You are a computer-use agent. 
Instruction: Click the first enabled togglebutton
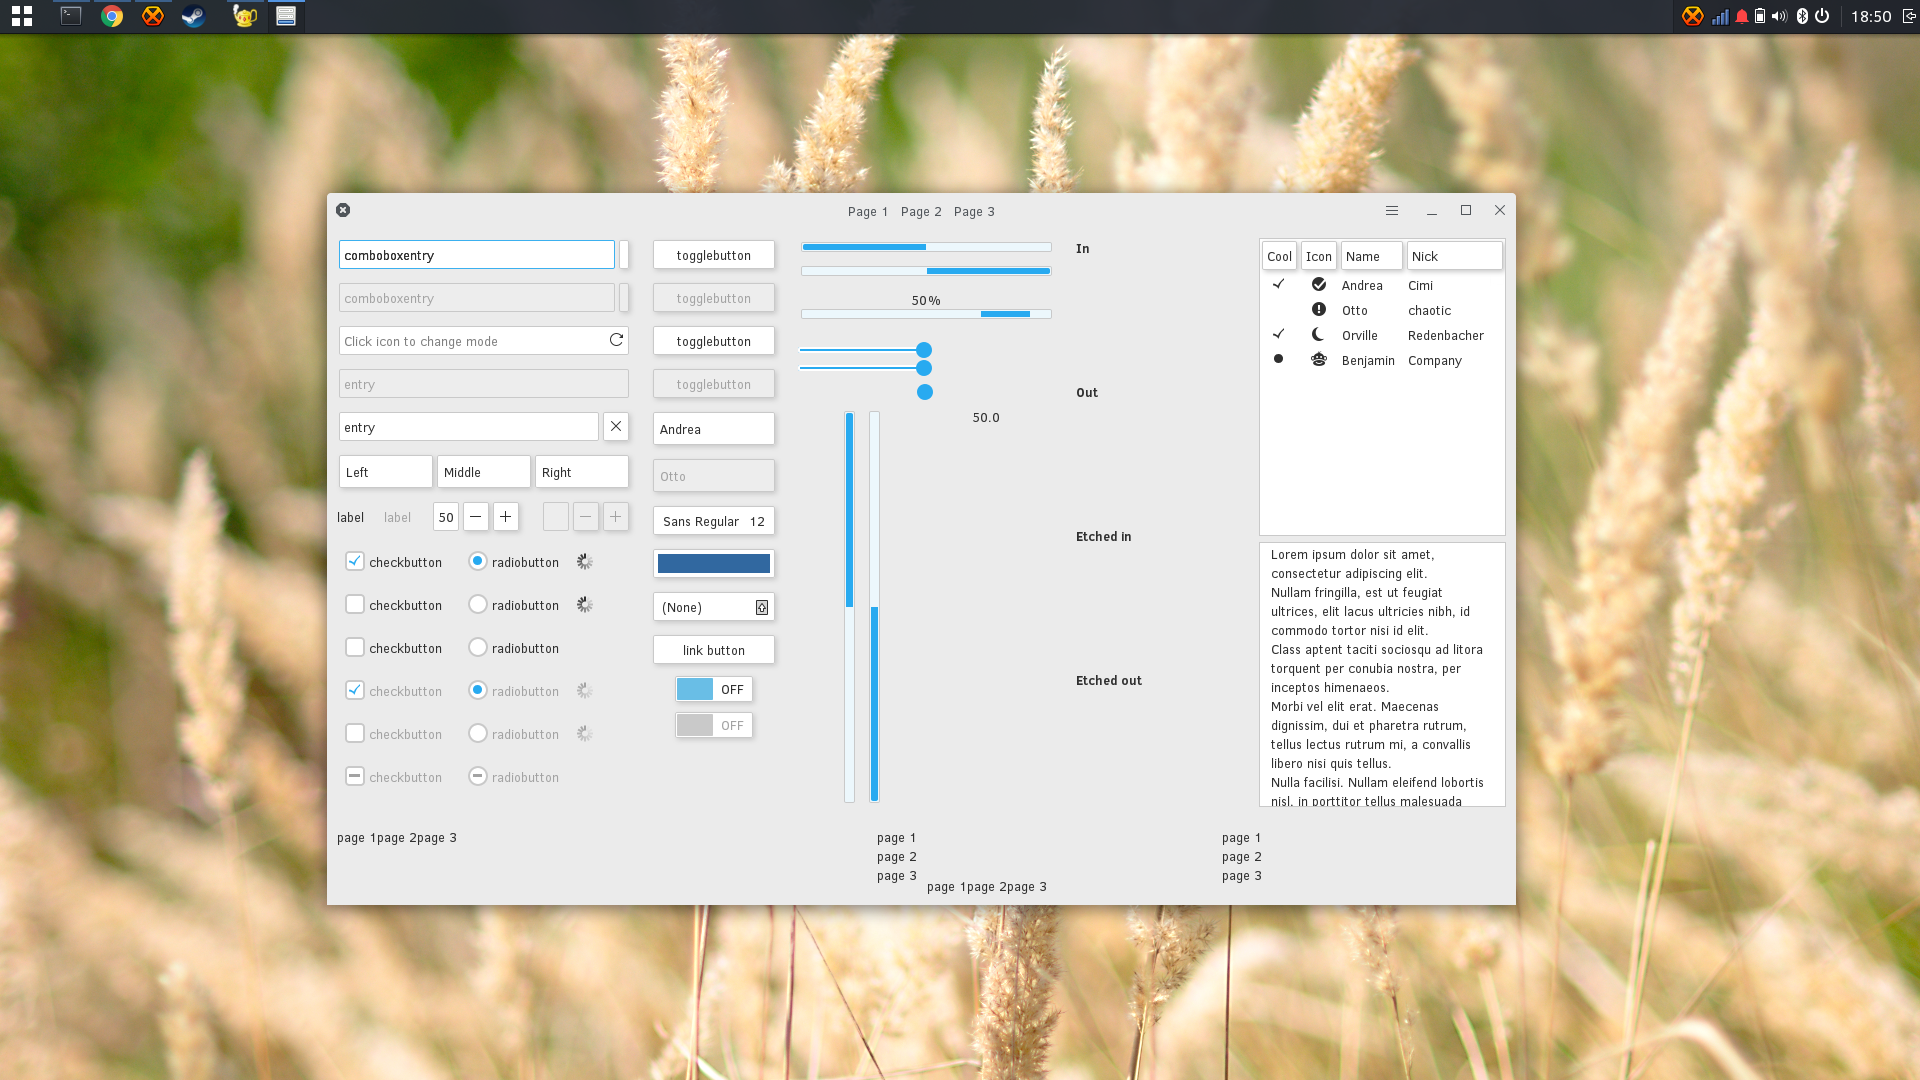[714, 255]
